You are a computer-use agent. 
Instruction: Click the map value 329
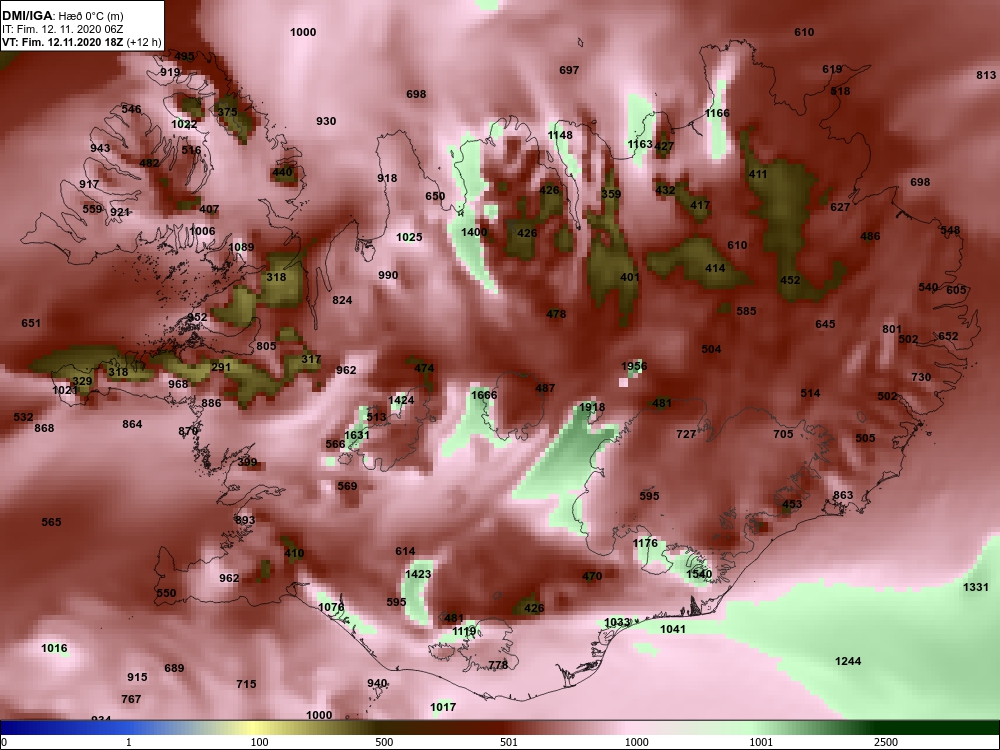click(82, 381)
